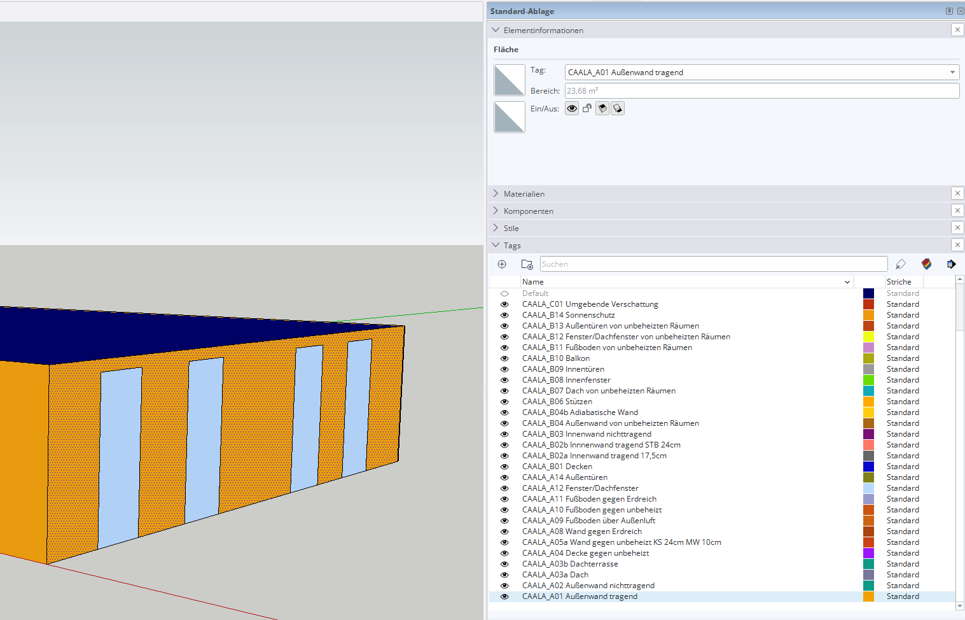Viewport: 965px width, 620px height.
Task: Open the Tag dropdown in Elementinformationen
Action: point(952,72)
